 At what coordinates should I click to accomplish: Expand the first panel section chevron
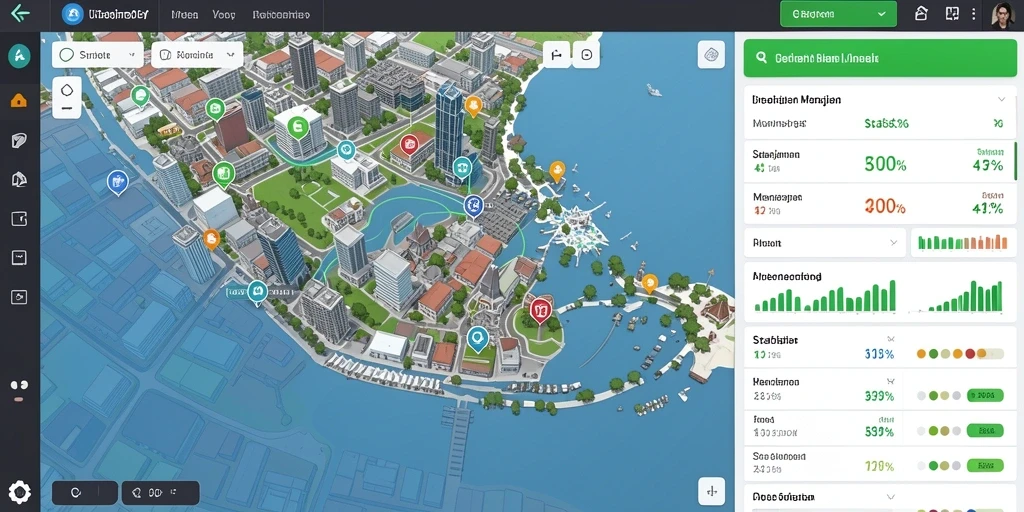tap(1002, 99)
